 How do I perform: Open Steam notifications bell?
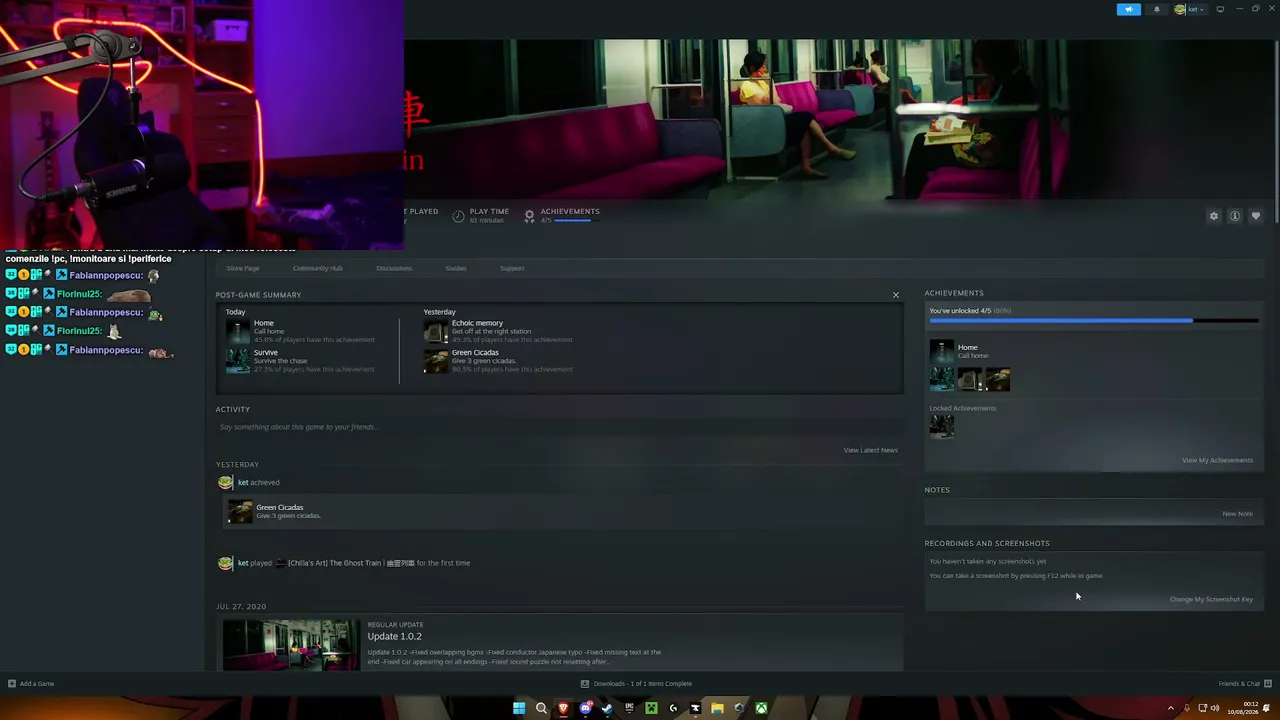click(1157, 9)
